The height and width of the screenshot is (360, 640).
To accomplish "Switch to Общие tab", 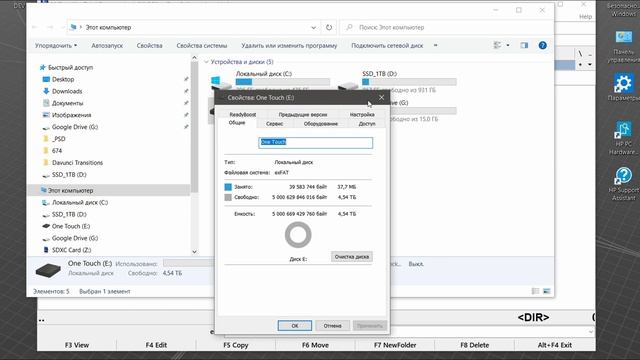I will [x=237, y=123].
